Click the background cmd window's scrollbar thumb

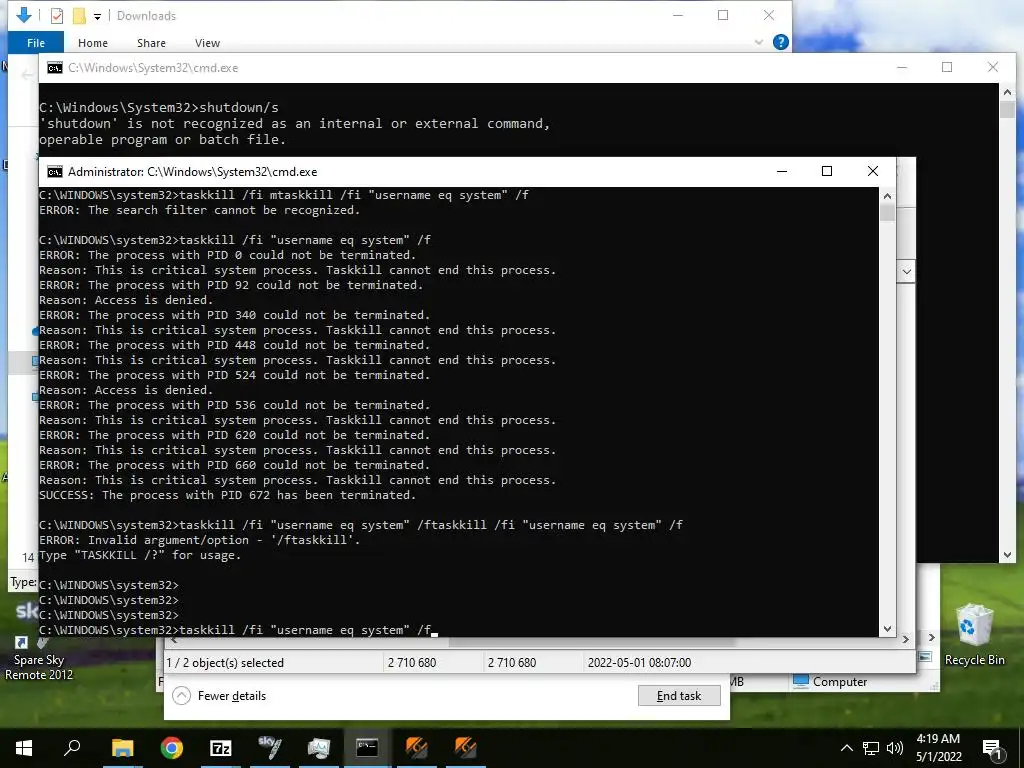click(1006, 109)
